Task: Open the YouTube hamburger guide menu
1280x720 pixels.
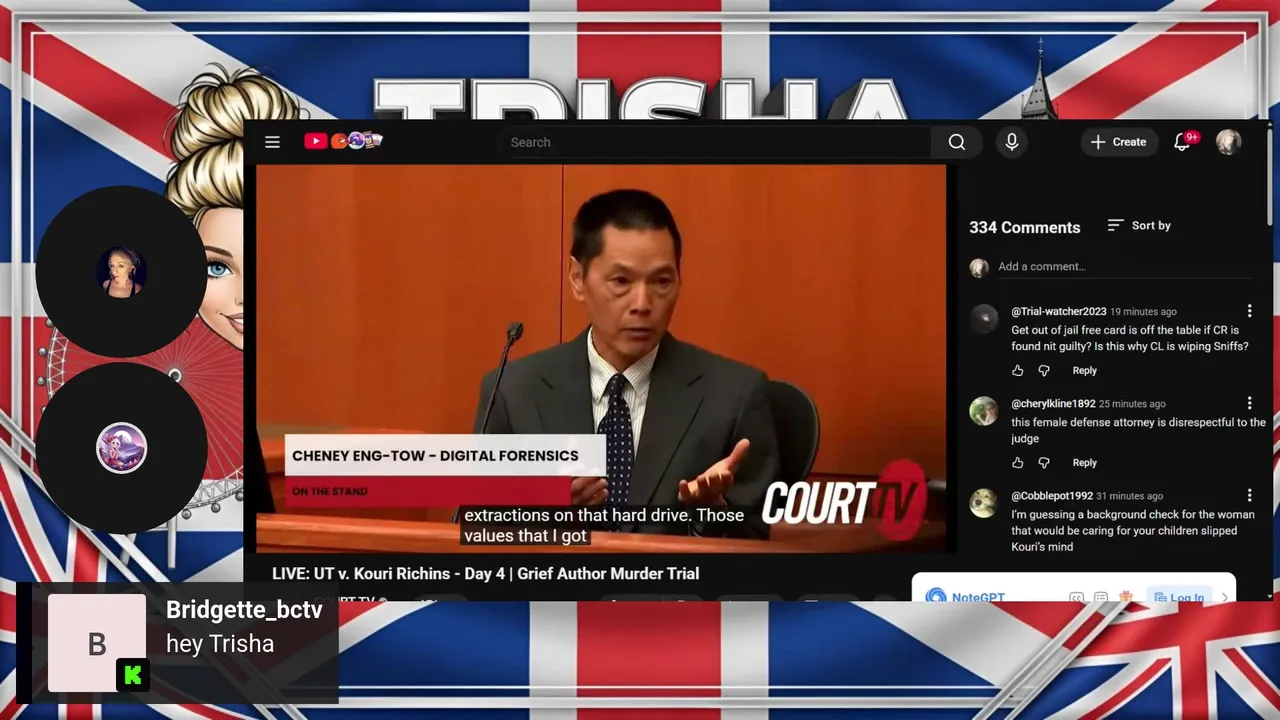Action: point(272,142)
